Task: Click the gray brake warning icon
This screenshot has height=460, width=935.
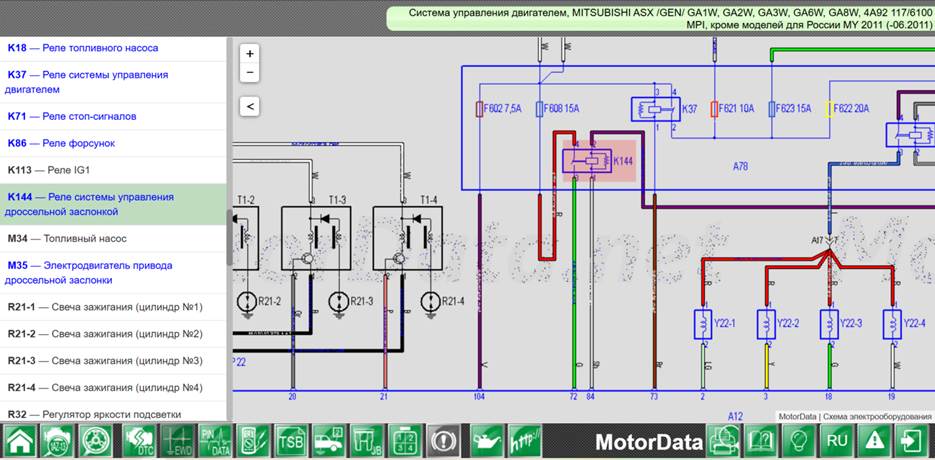Action: tap(444, 442)
